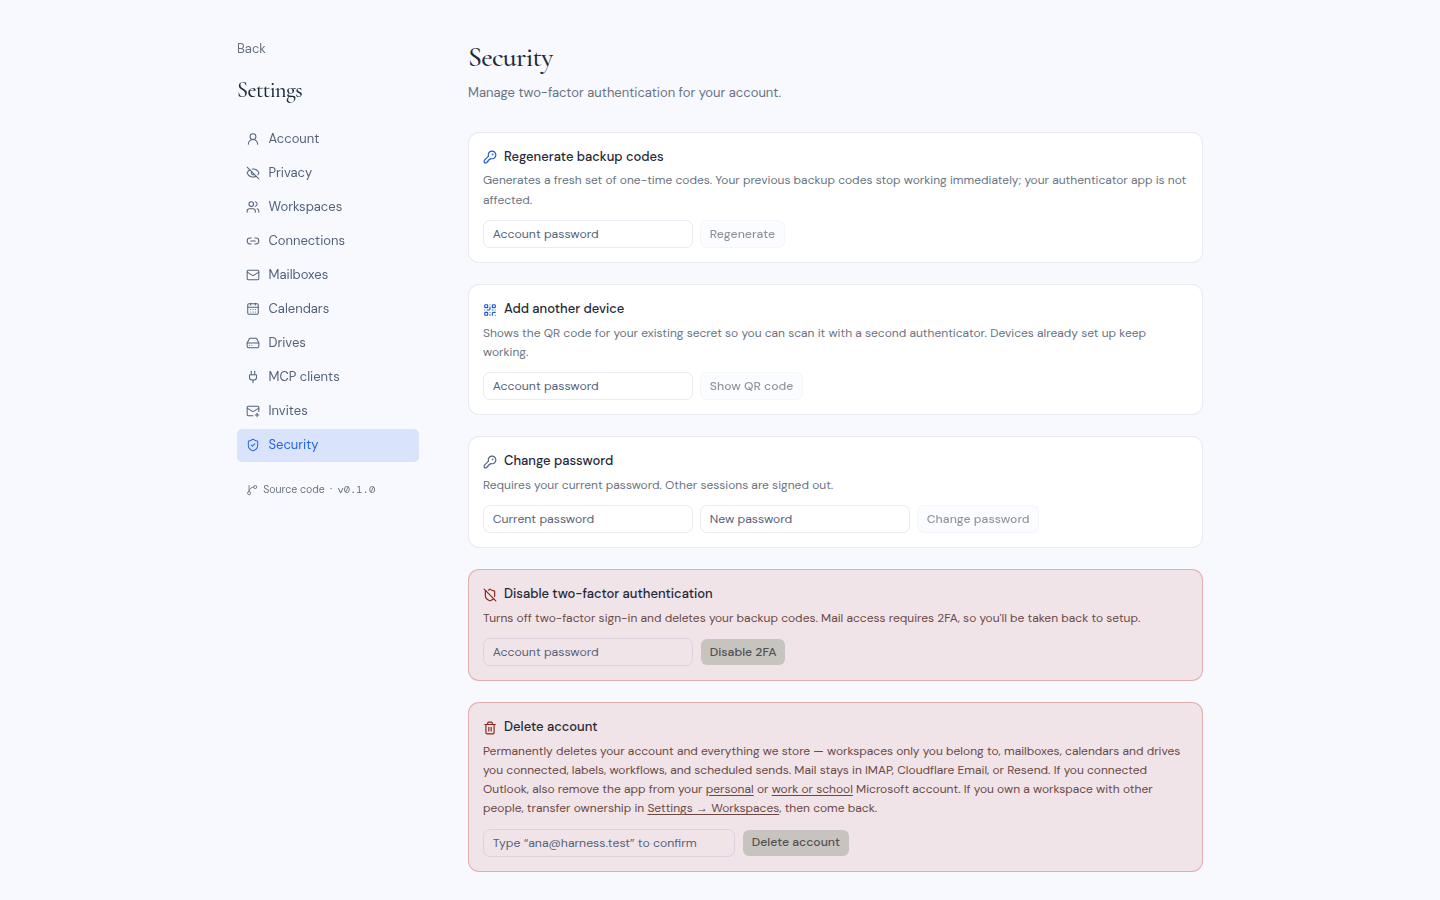
Task: Click the git branch icon beside Source code
Action: click(252, 490)
